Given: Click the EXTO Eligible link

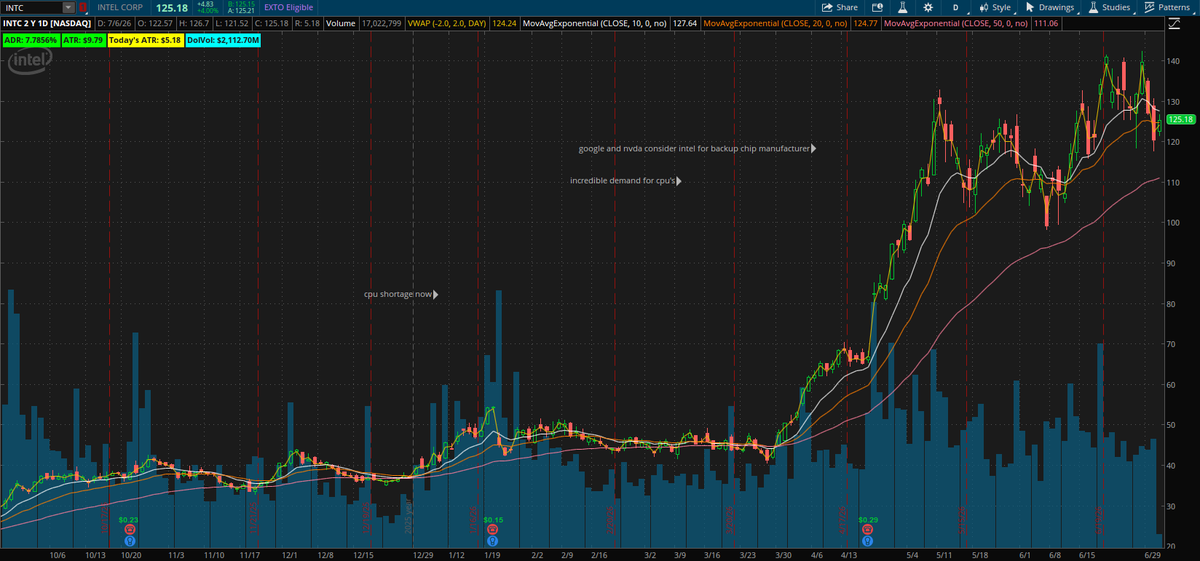Looking at the screenshot, I should [289, 7].
